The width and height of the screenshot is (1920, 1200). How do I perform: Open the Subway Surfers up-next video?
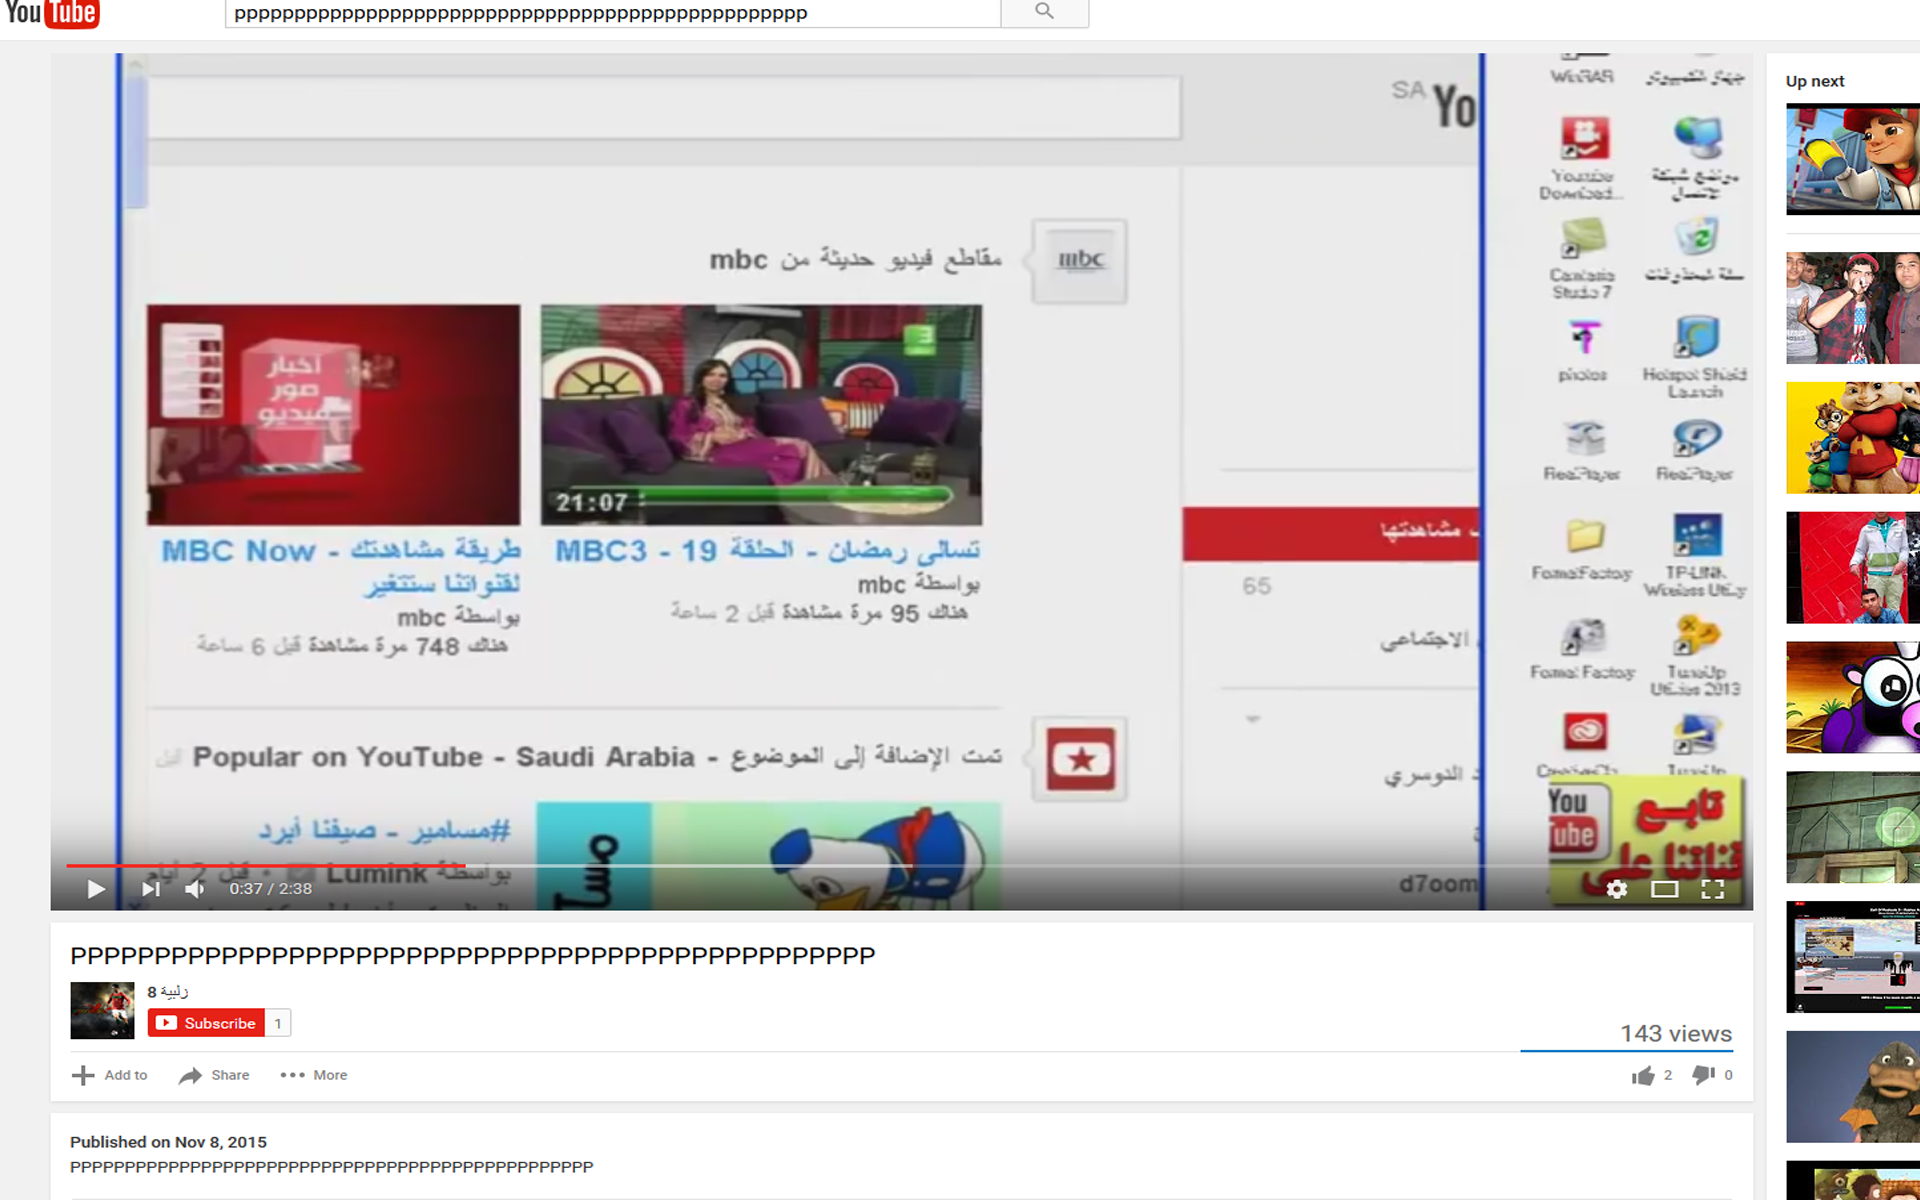pos(1853,159)
